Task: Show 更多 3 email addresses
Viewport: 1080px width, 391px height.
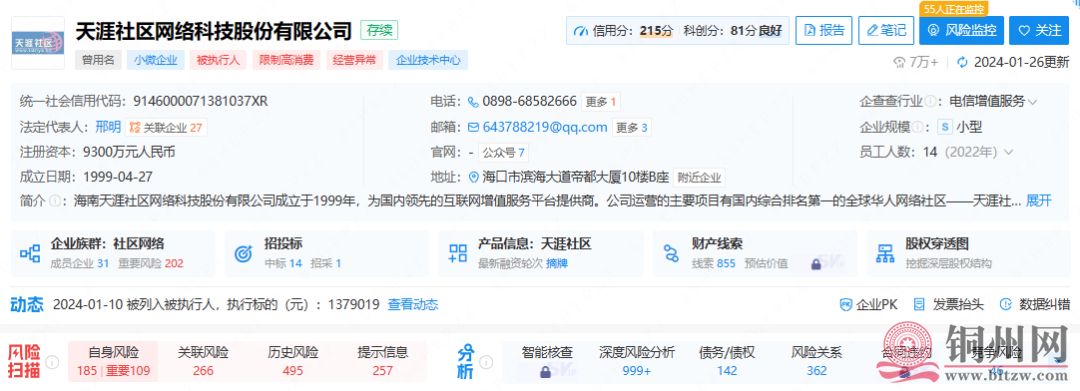Action: (631, 127)
